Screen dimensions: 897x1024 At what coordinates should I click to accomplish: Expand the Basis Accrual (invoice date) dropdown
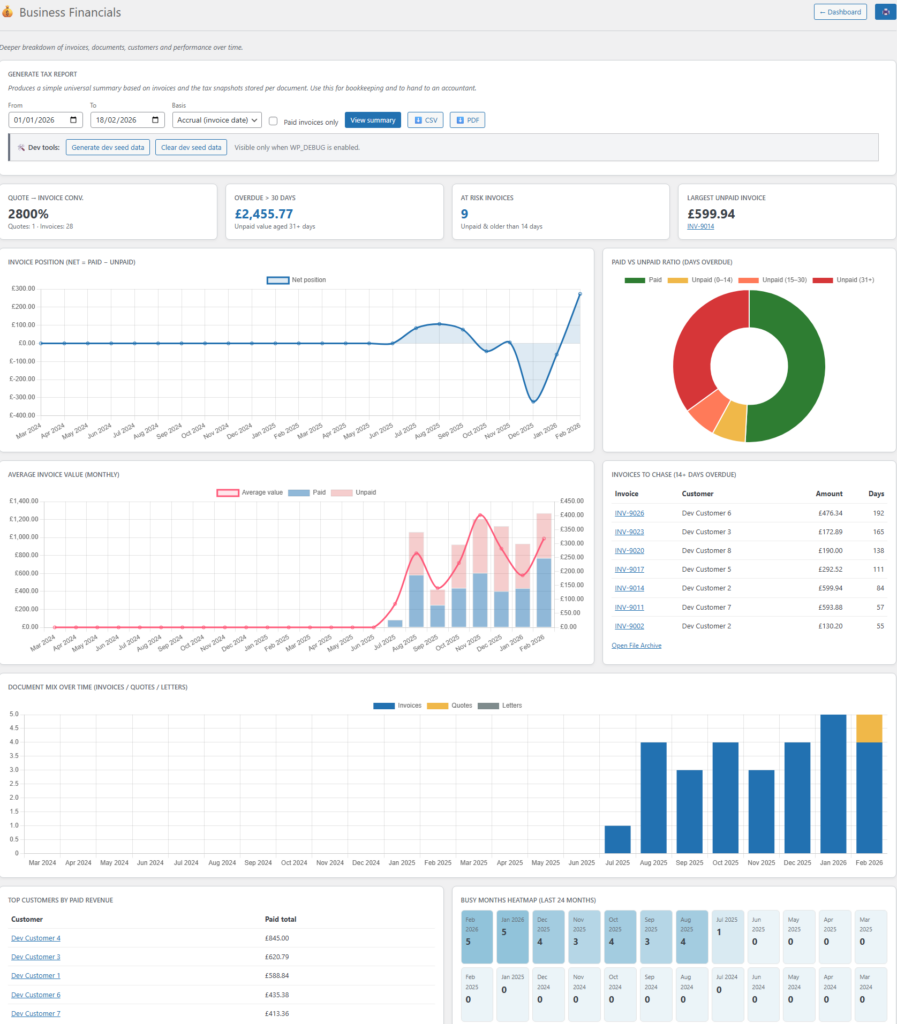216,120
